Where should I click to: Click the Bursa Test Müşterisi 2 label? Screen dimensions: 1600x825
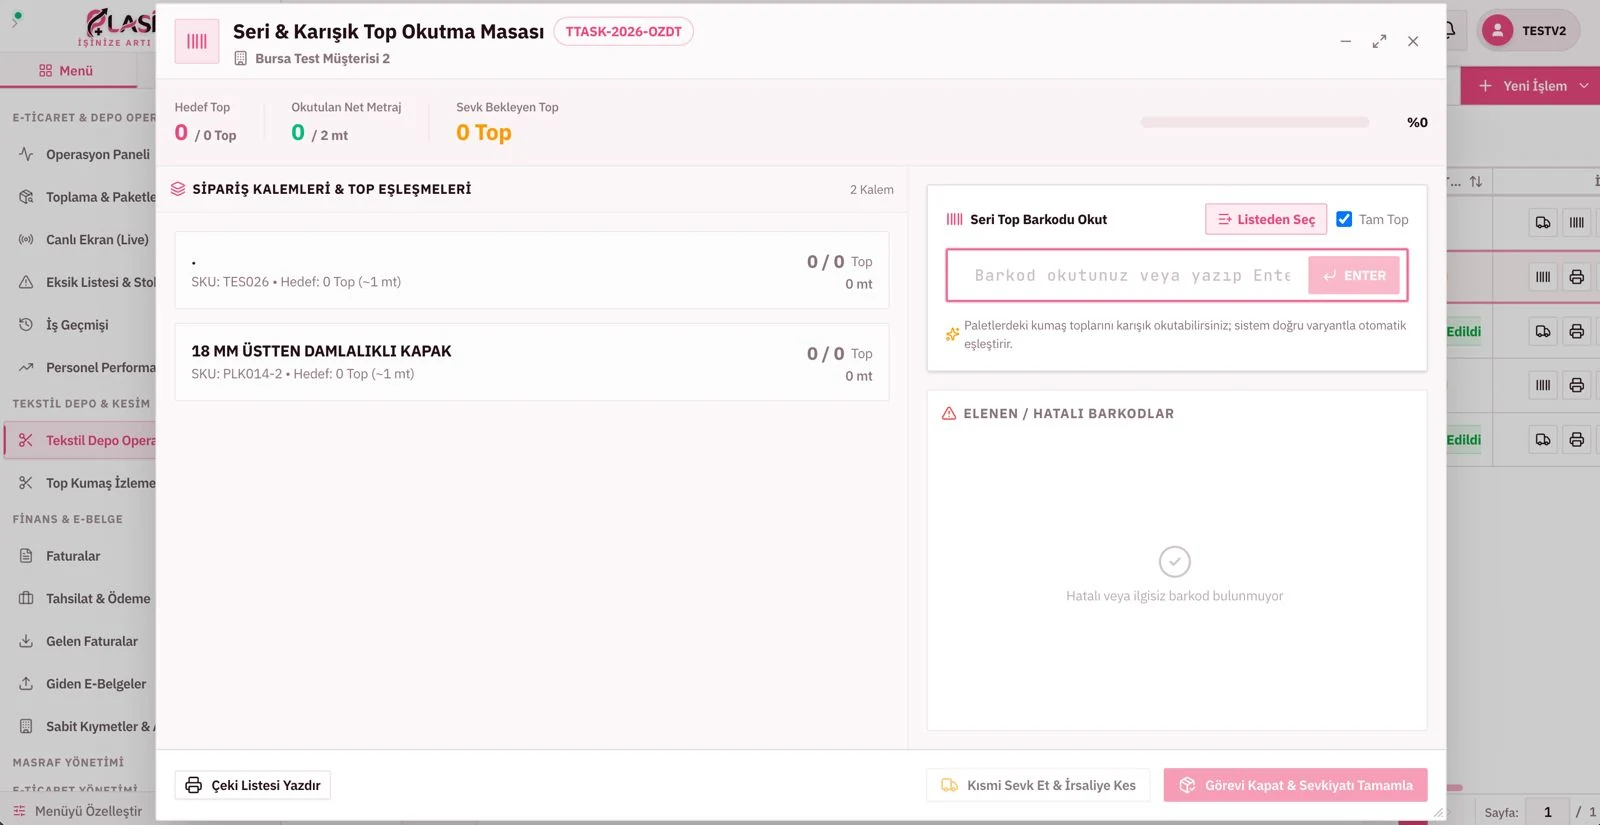tap(322, 58)
